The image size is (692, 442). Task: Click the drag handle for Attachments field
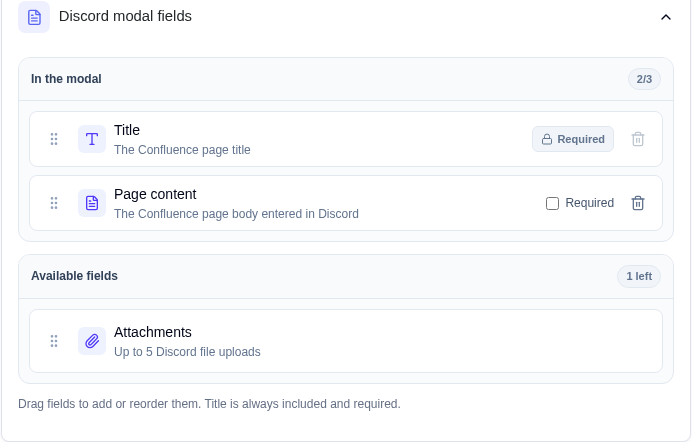[x=54, y=341]
